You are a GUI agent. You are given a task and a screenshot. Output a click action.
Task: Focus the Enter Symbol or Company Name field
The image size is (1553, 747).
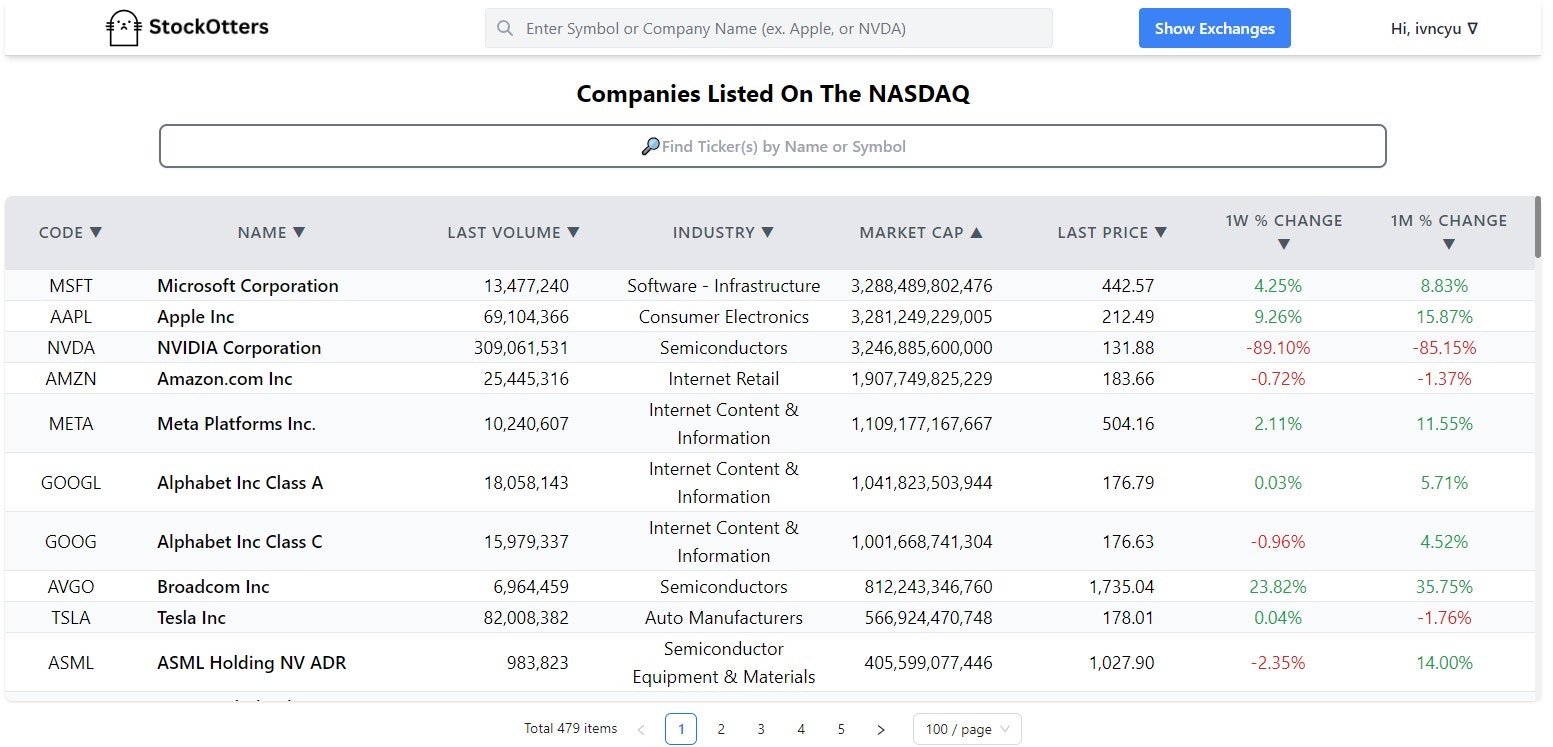point(768,28)
